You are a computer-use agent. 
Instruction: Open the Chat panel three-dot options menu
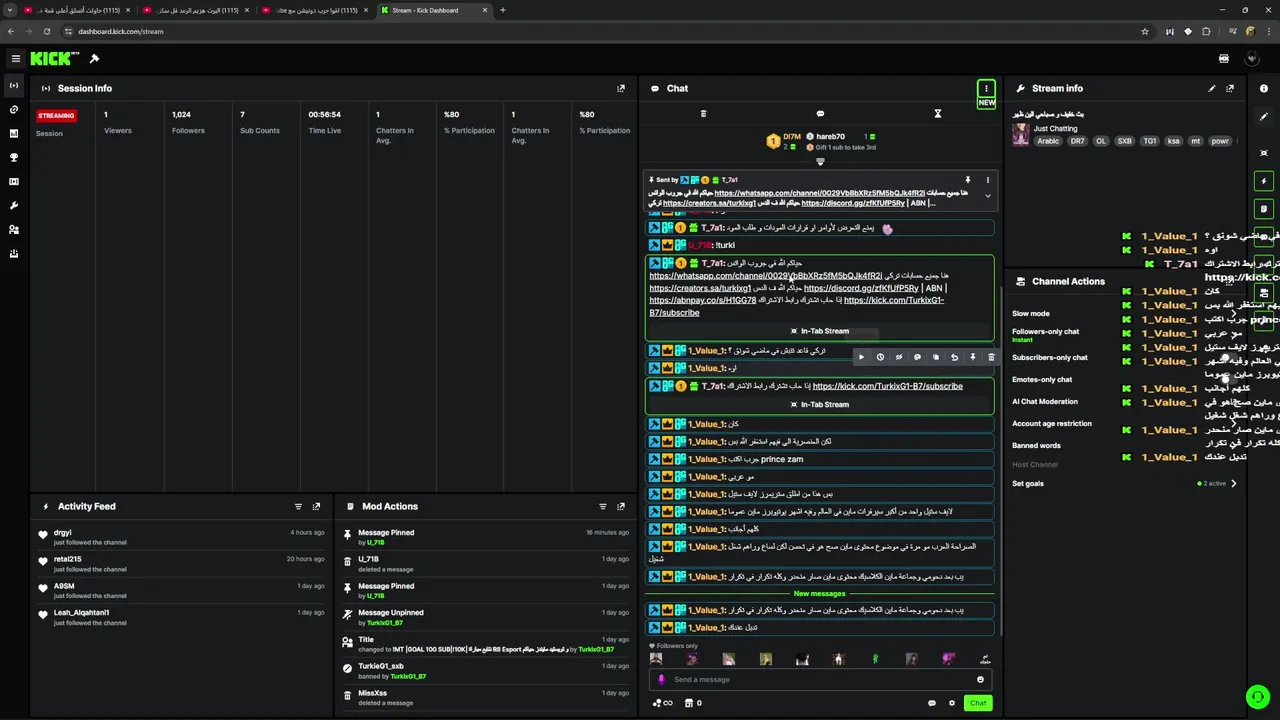tap(986, 88)
